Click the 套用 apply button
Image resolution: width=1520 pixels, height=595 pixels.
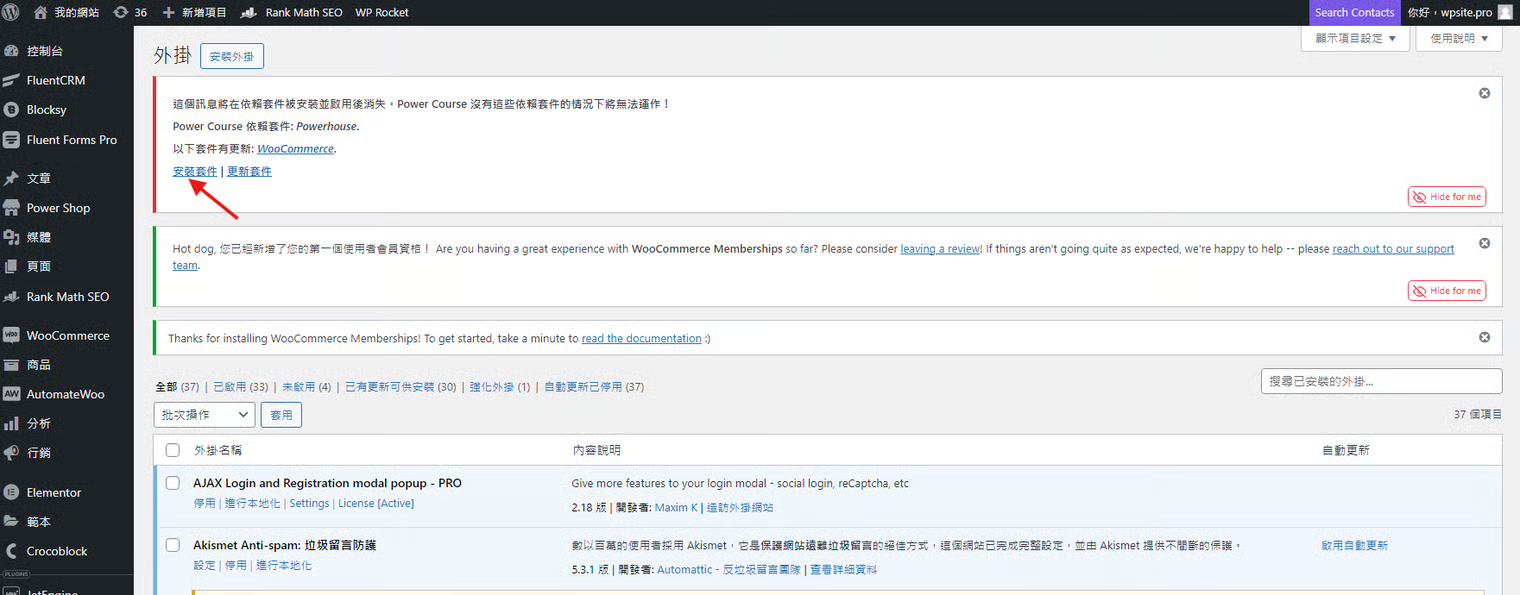(281, 414)
